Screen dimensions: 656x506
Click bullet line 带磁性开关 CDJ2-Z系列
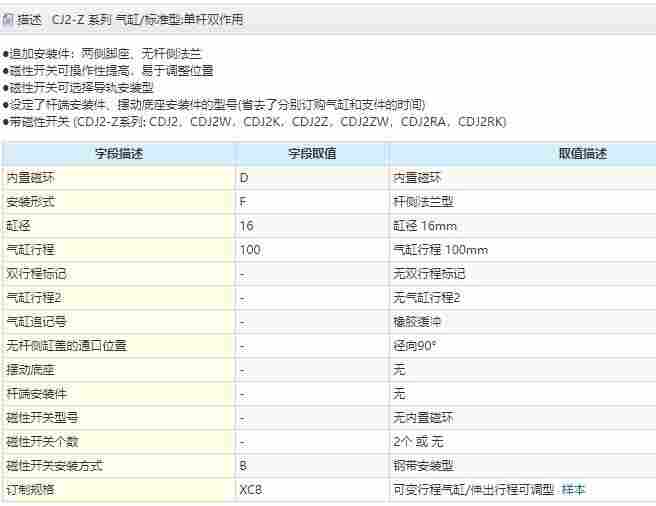click(254, 122)
